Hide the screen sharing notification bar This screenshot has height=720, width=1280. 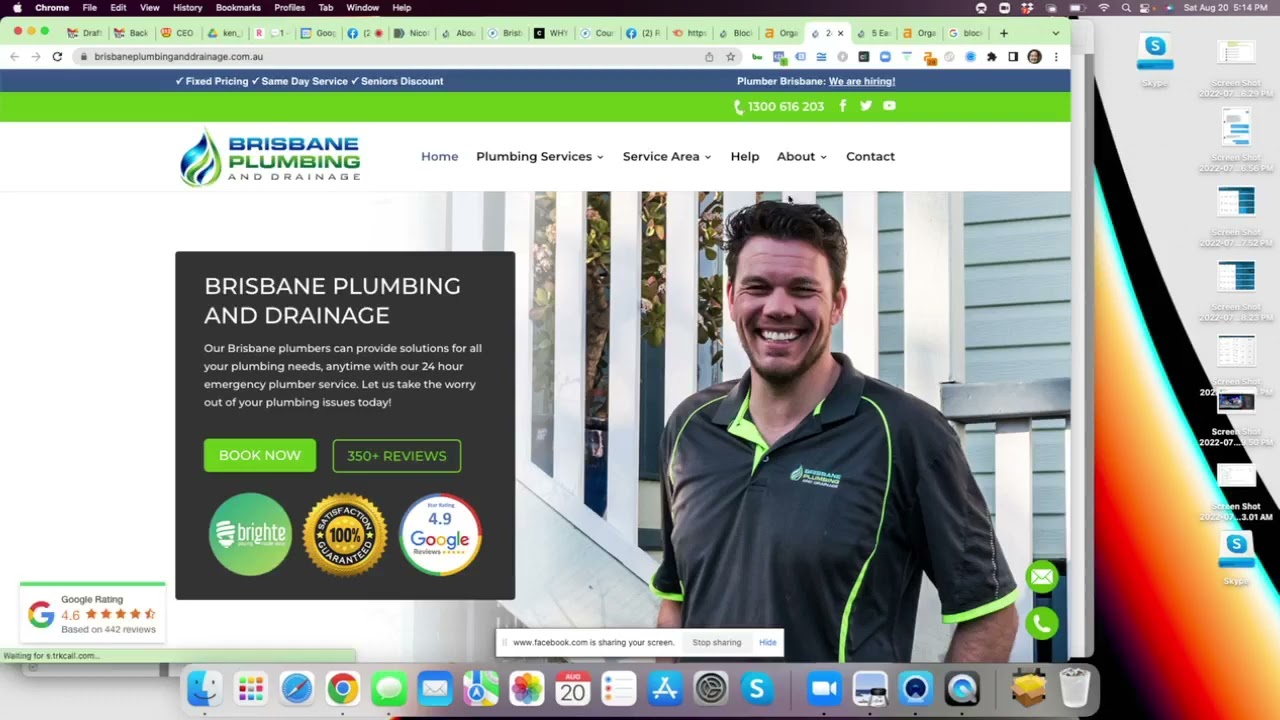[768, 643]
